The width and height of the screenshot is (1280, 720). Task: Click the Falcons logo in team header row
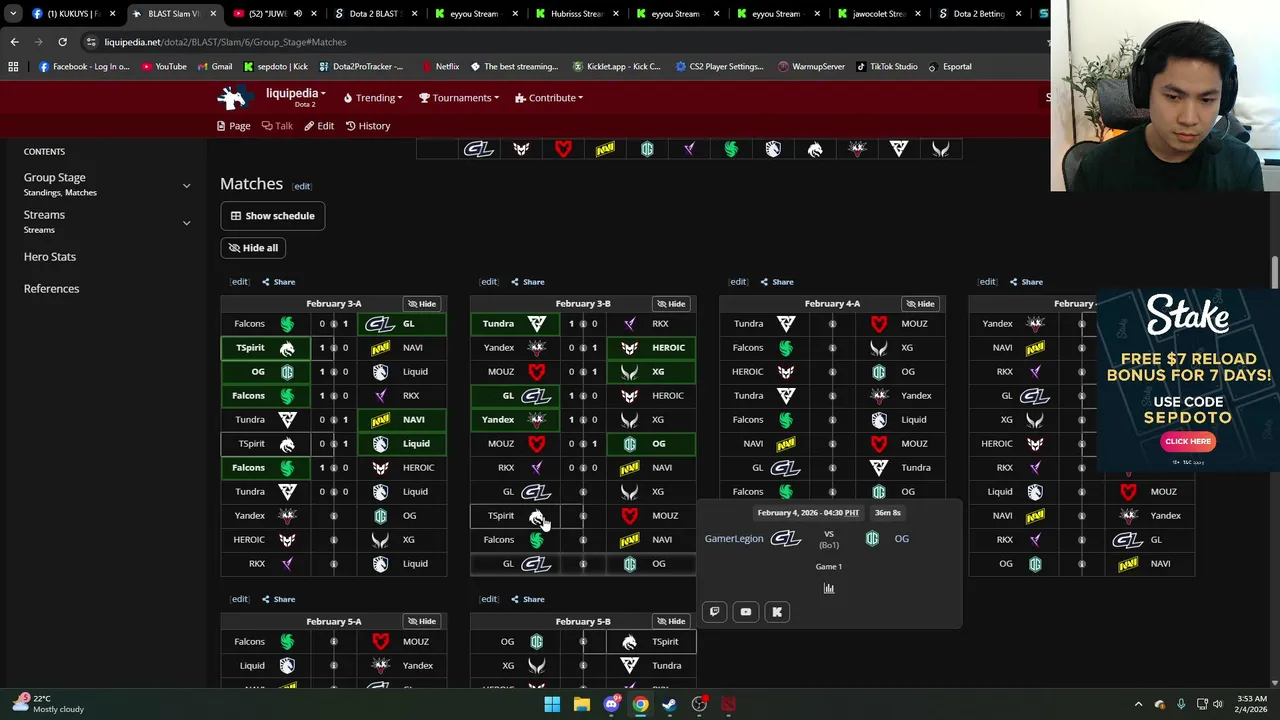tap(731, 149)
